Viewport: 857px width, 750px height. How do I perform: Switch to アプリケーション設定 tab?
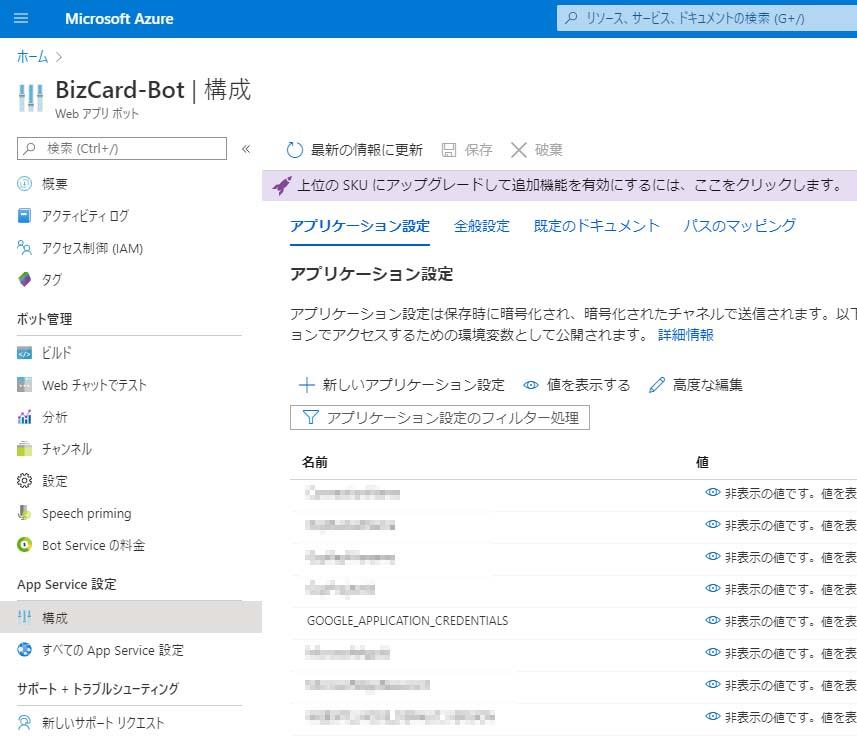360,226
